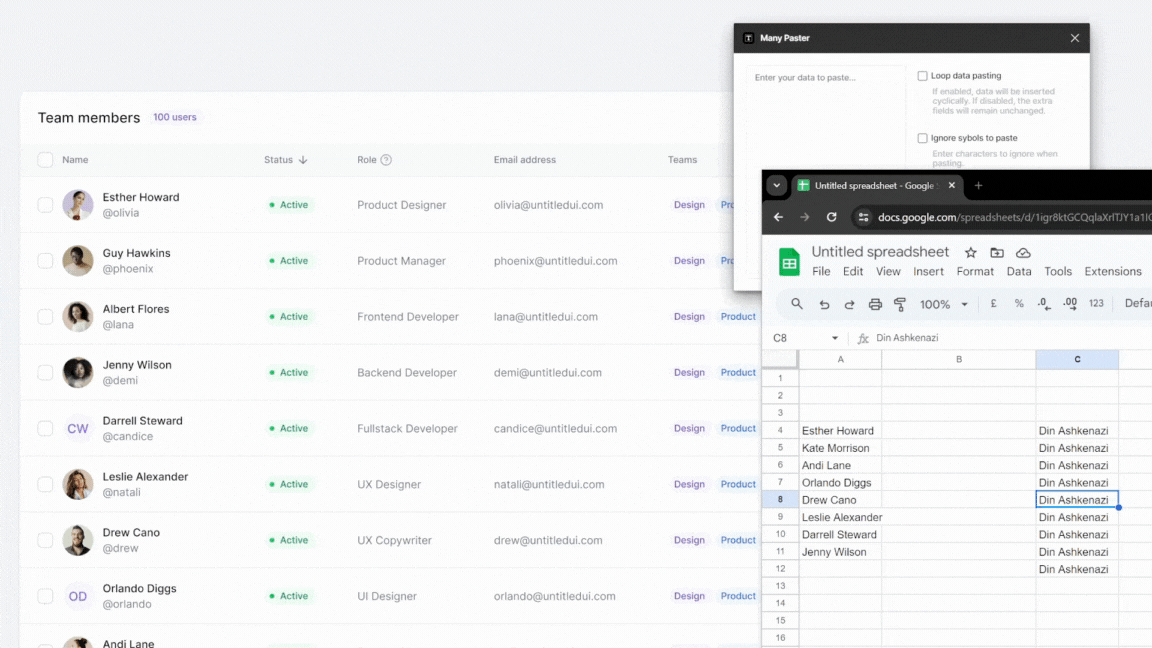Image resolution: width=1152 pixels, height=648 pixels.
Task: Click the 100 users badge
Action: pyautogui.click(x=175, y=117)
